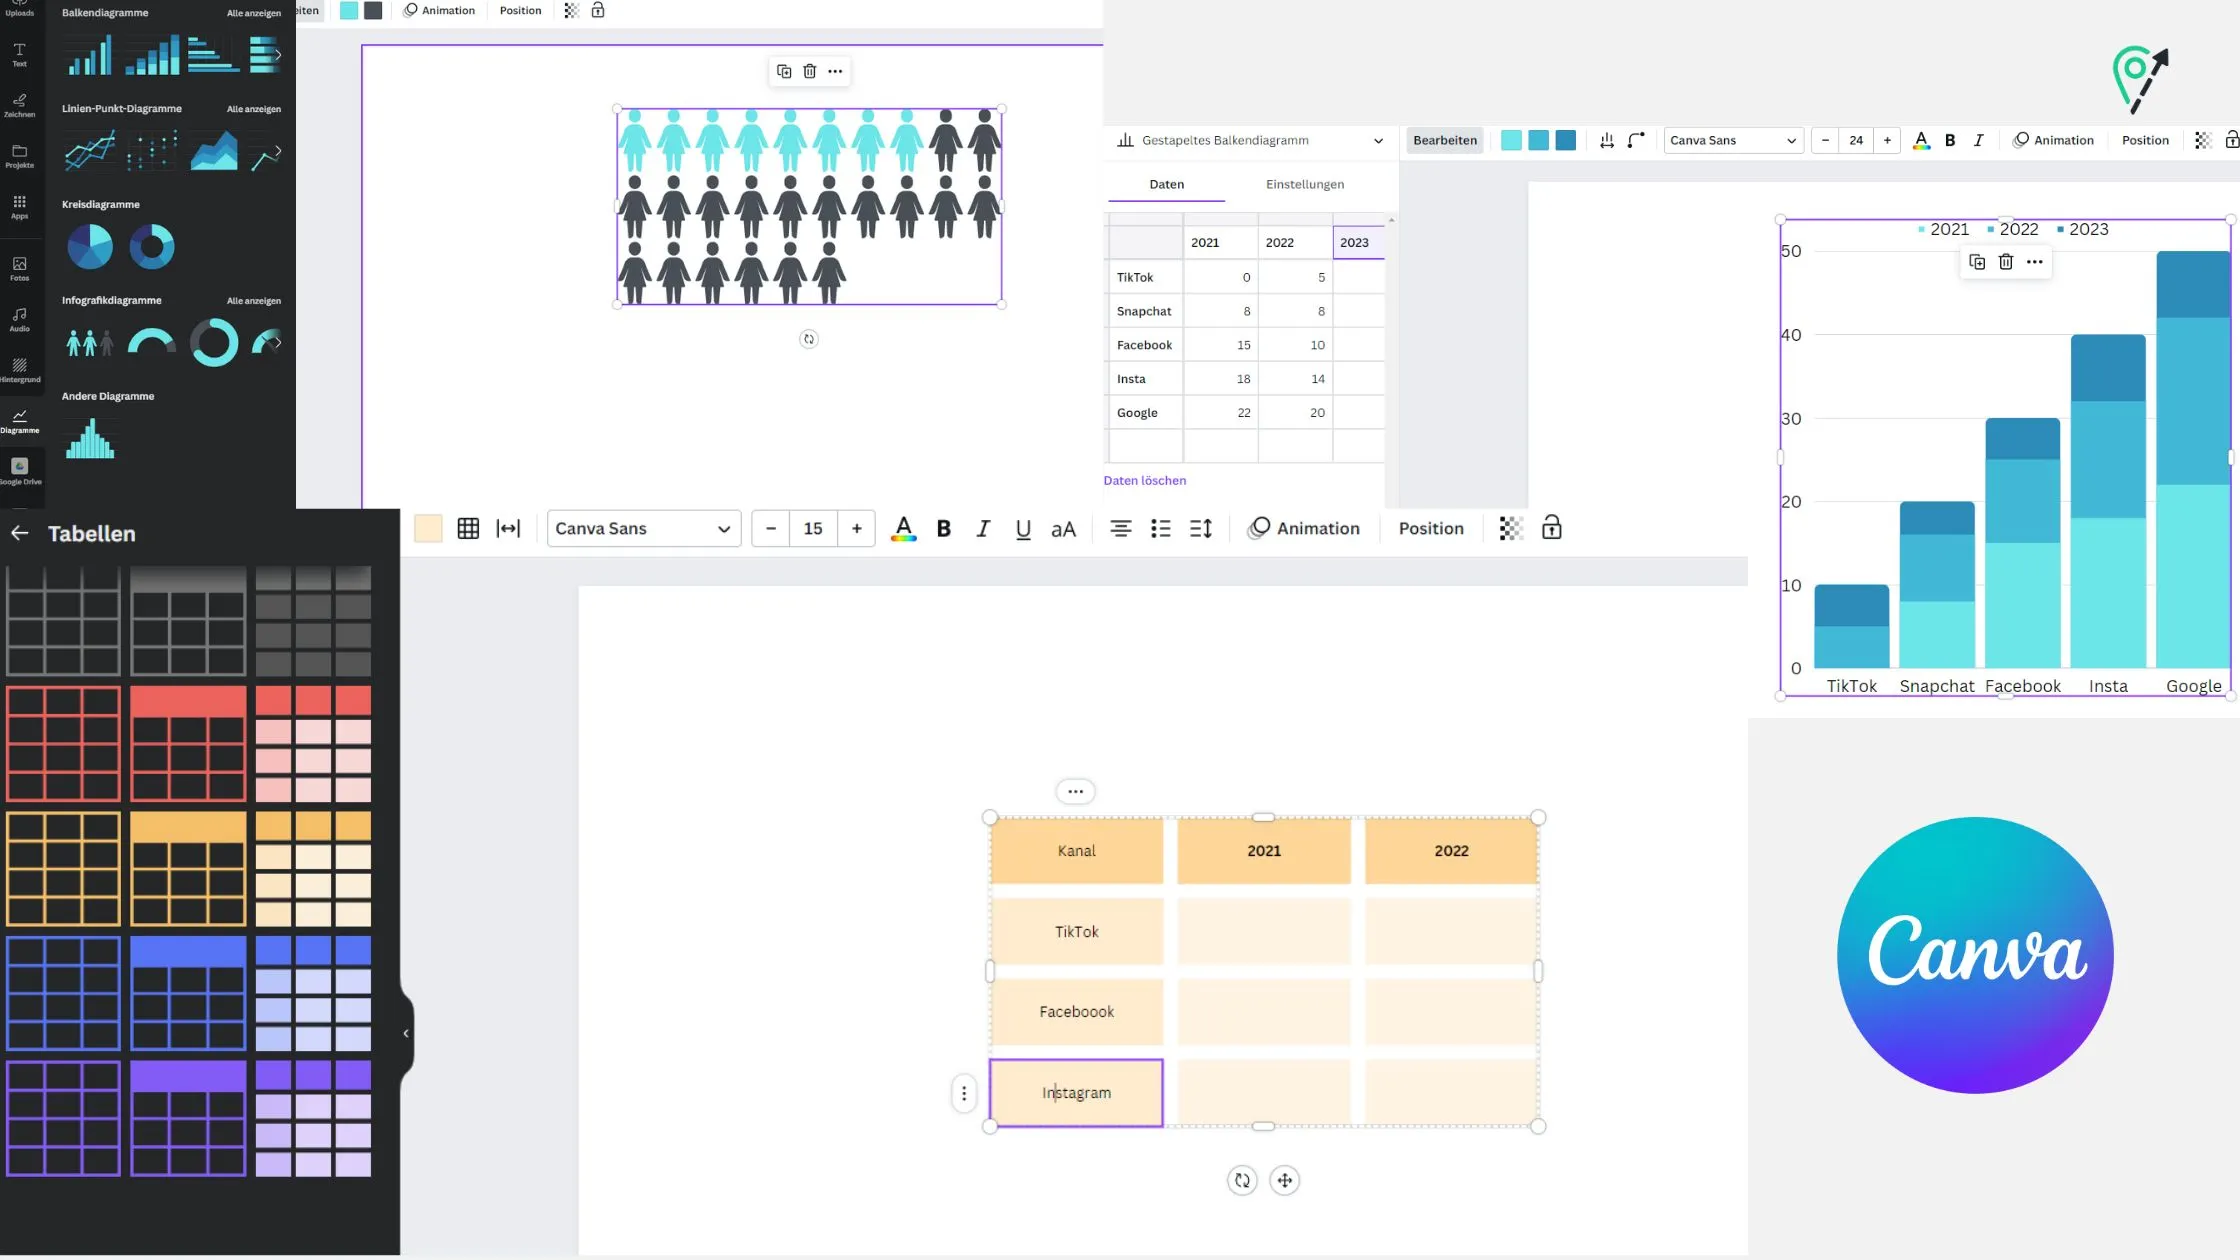
Task: Open line spacing in the table toolbar
Action: (1201, 528)
